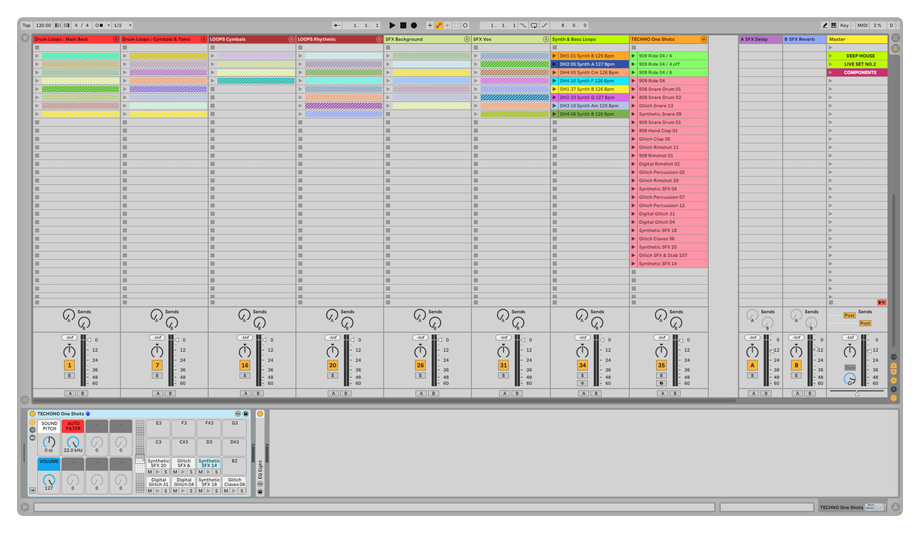Save preset for TECHNO One Shots rack

pos(246,414)
